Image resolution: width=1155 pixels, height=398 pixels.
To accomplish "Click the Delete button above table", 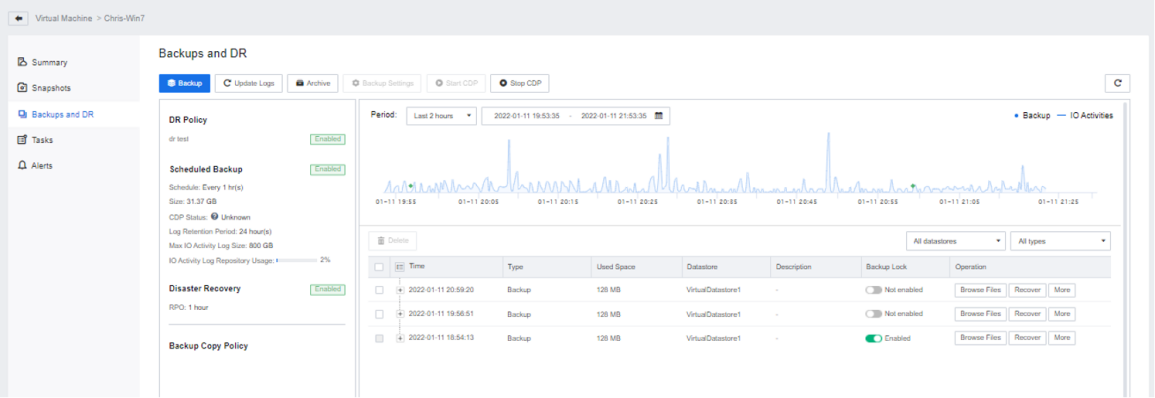I will click(x=393, y=240).
